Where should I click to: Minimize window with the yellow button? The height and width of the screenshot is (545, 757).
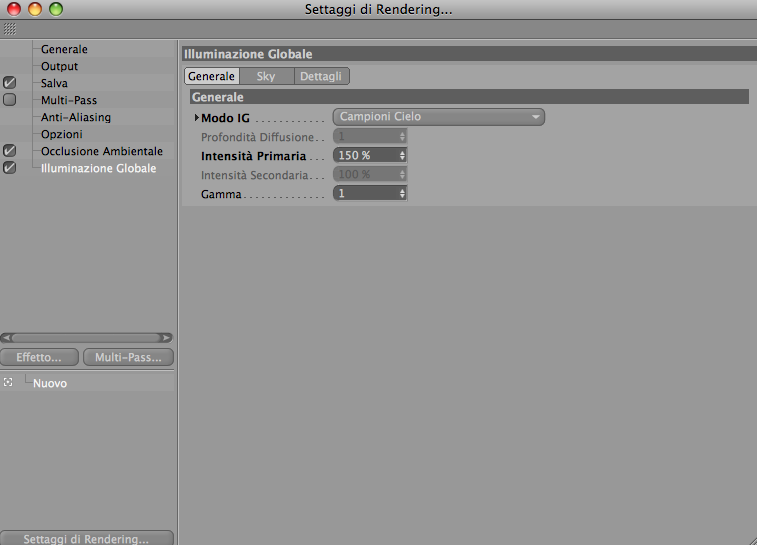[35, 9]
